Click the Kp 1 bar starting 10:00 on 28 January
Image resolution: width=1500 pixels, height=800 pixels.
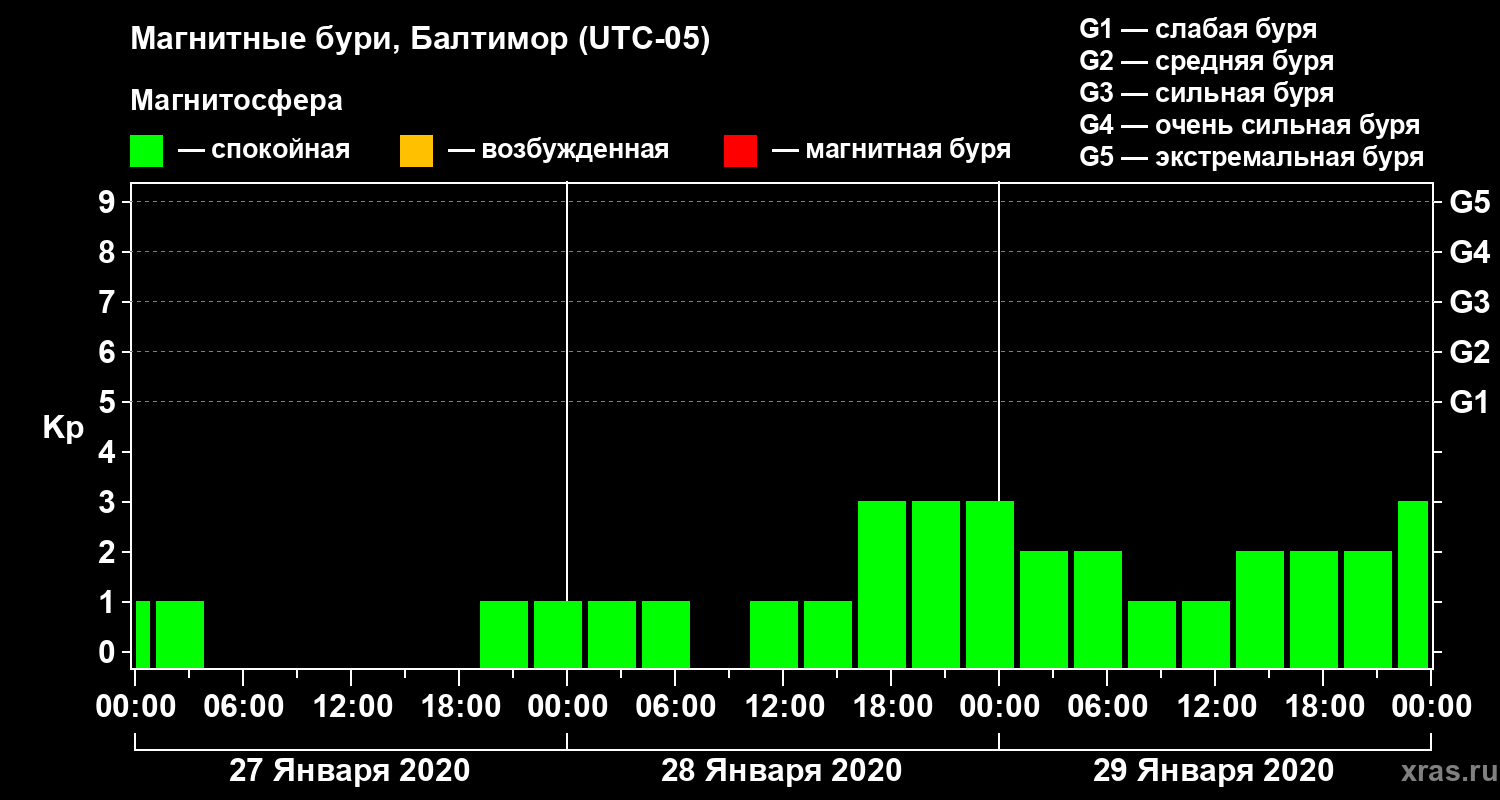tap(774, 634)
